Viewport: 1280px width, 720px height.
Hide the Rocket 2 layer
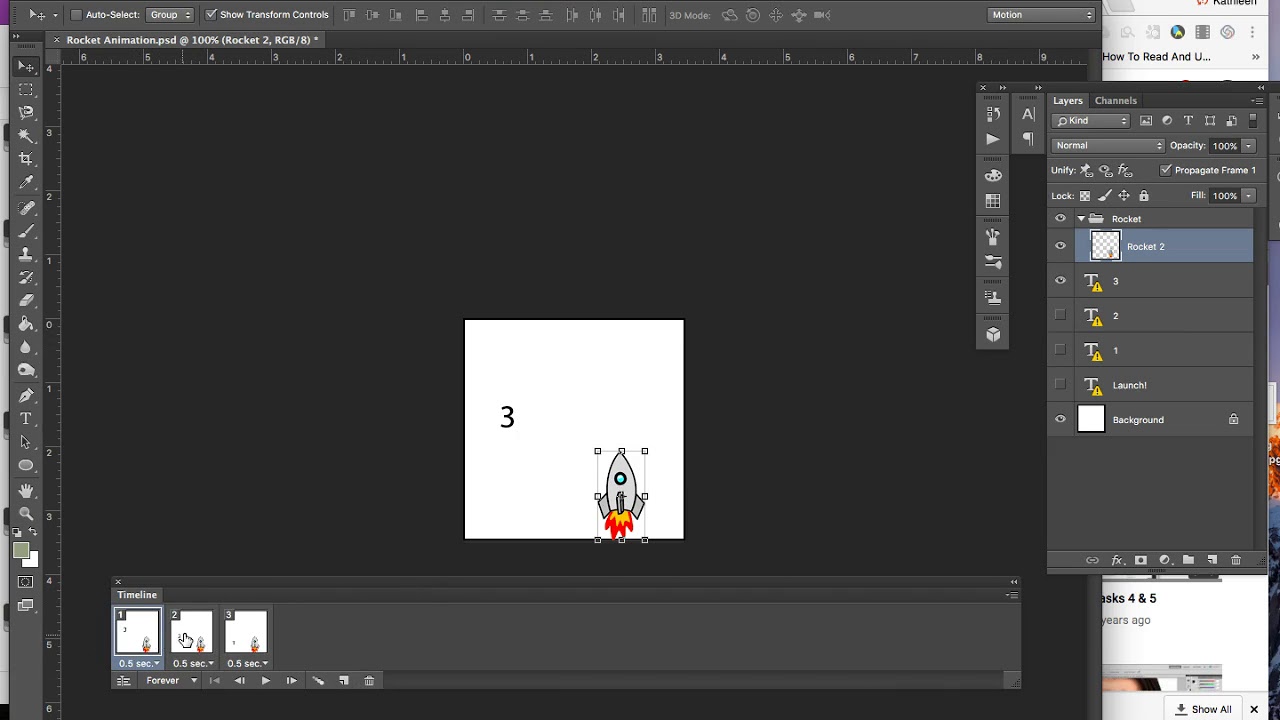(x=1060, y=246)
